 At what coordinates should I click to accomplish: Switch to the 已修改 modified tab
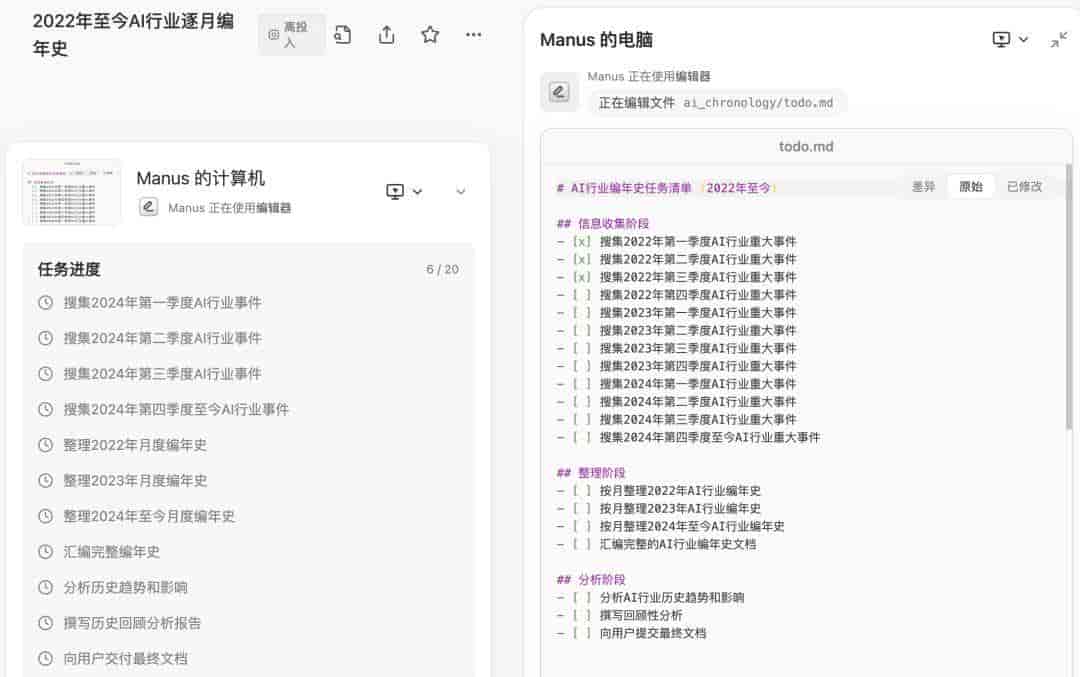pyautogui.click(x=1024, y=187)
